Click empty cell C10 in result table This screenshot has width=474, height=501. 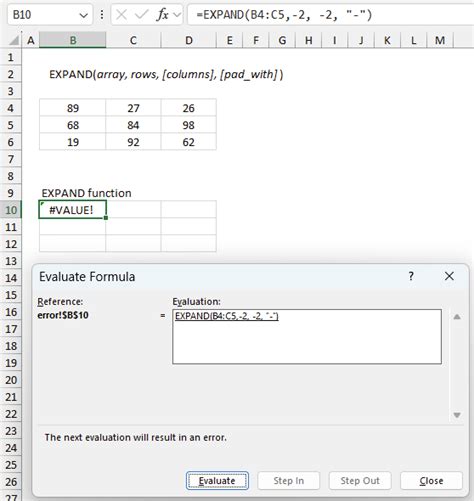click(133, 210)
